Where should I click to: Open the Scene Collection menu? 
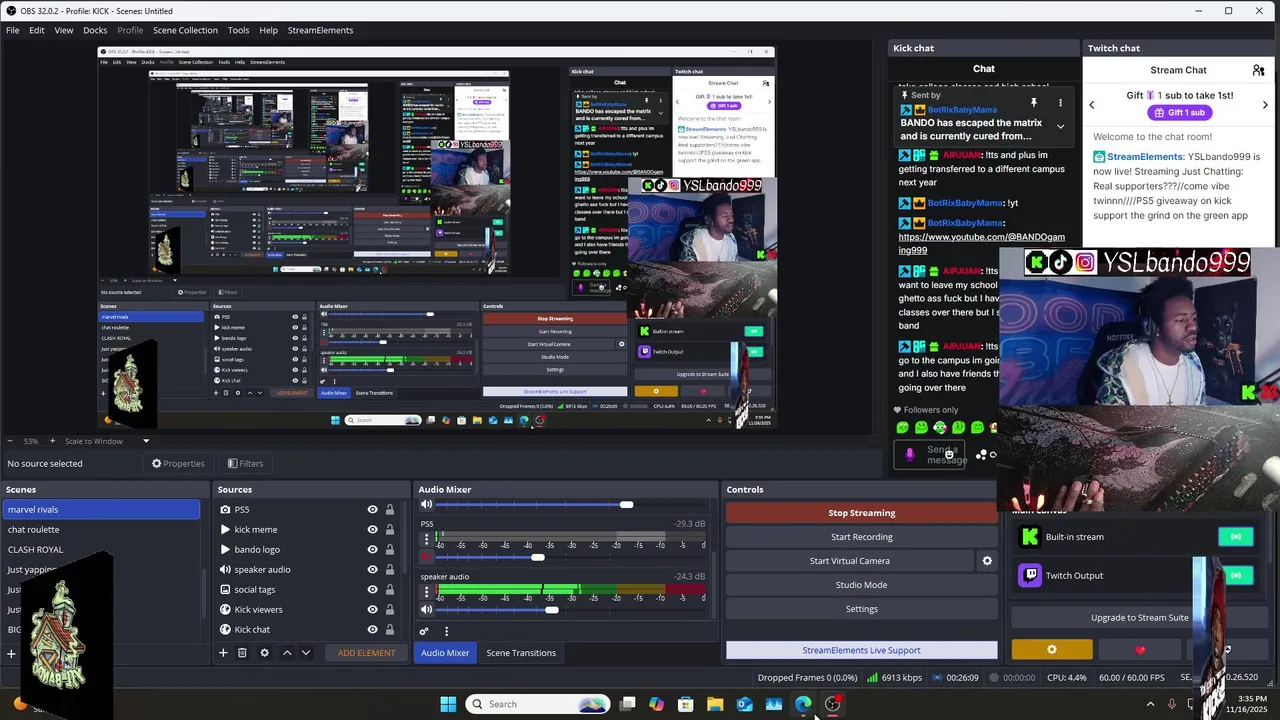185,30
